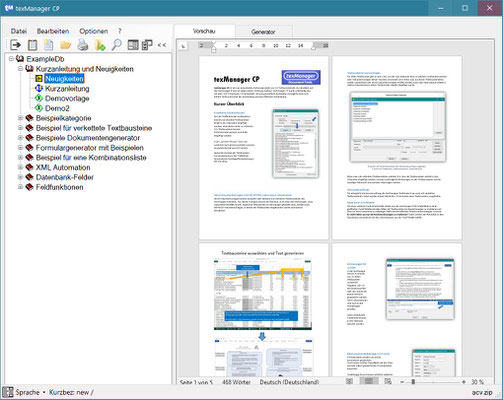Select the first view mode icon
The image size is (503, 400).
click(349, 381)
